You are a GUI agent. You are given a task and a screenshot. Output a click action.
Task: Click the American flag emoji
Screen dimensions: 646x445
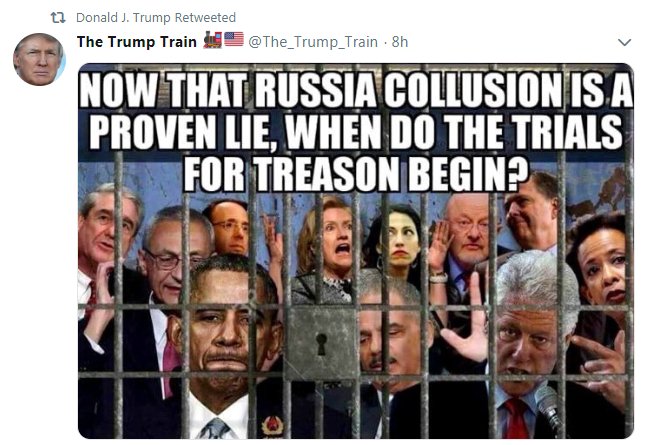(234, 40)
